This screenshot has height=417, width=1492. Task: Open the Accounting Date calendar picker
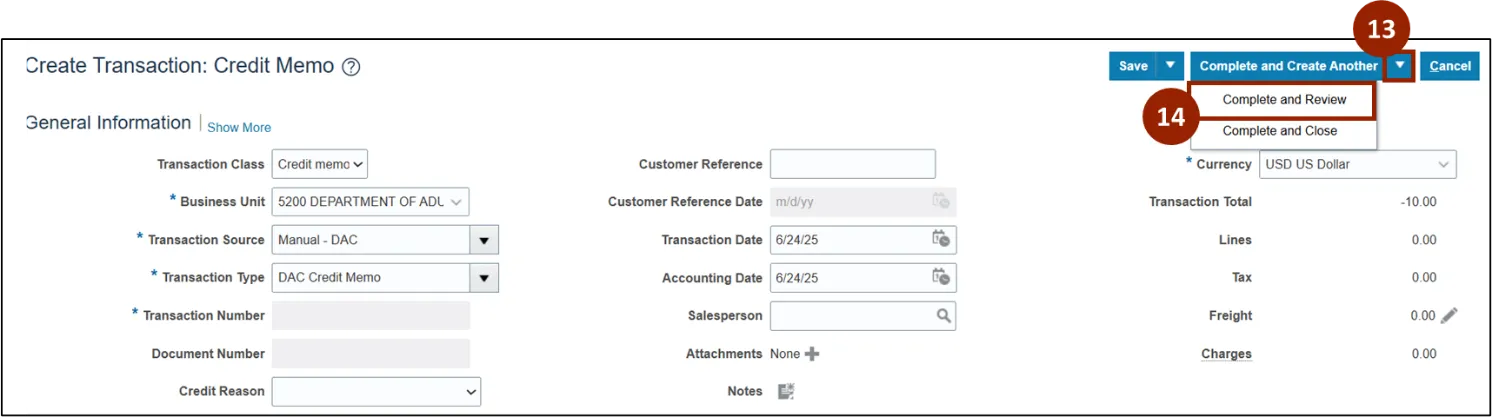click(940, 278)
